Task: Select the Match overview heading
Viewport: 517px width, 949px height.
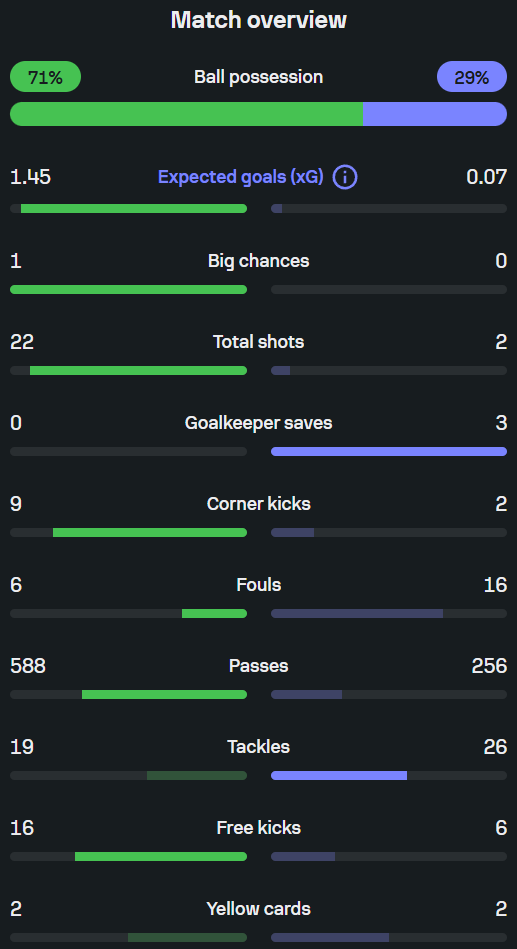Action: [x=258, y=20]
